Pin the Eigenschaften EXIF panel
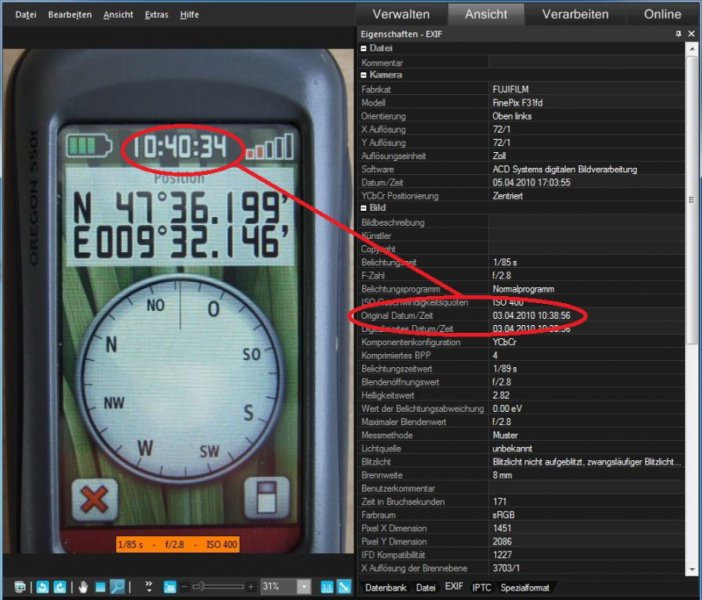 pos(678,34)
